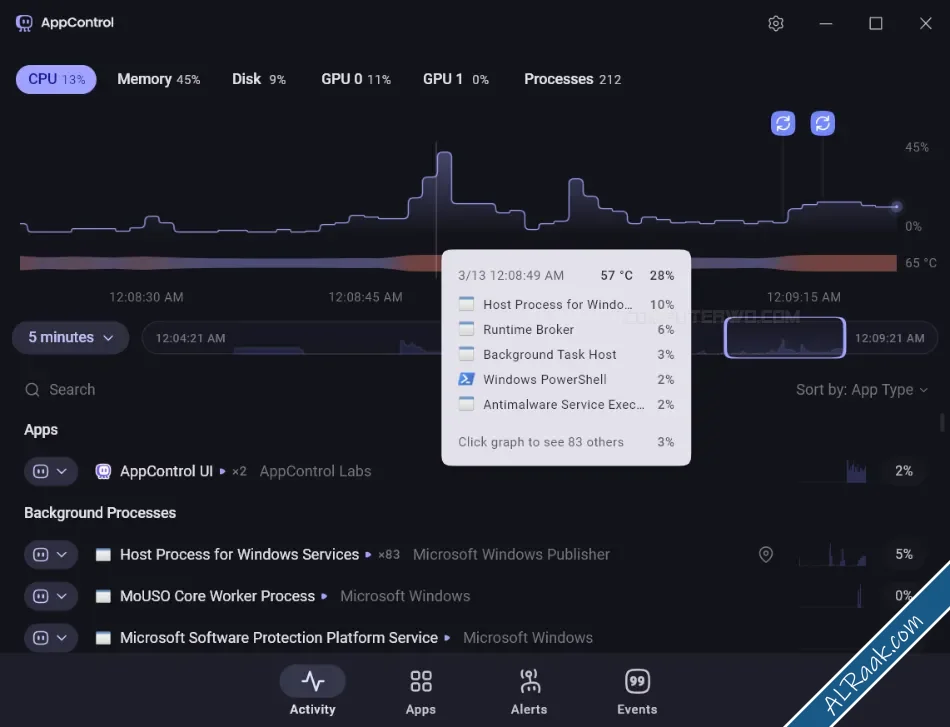
Task: Click the MoUSO Core Worker Process icon
Action: point(103,596)
